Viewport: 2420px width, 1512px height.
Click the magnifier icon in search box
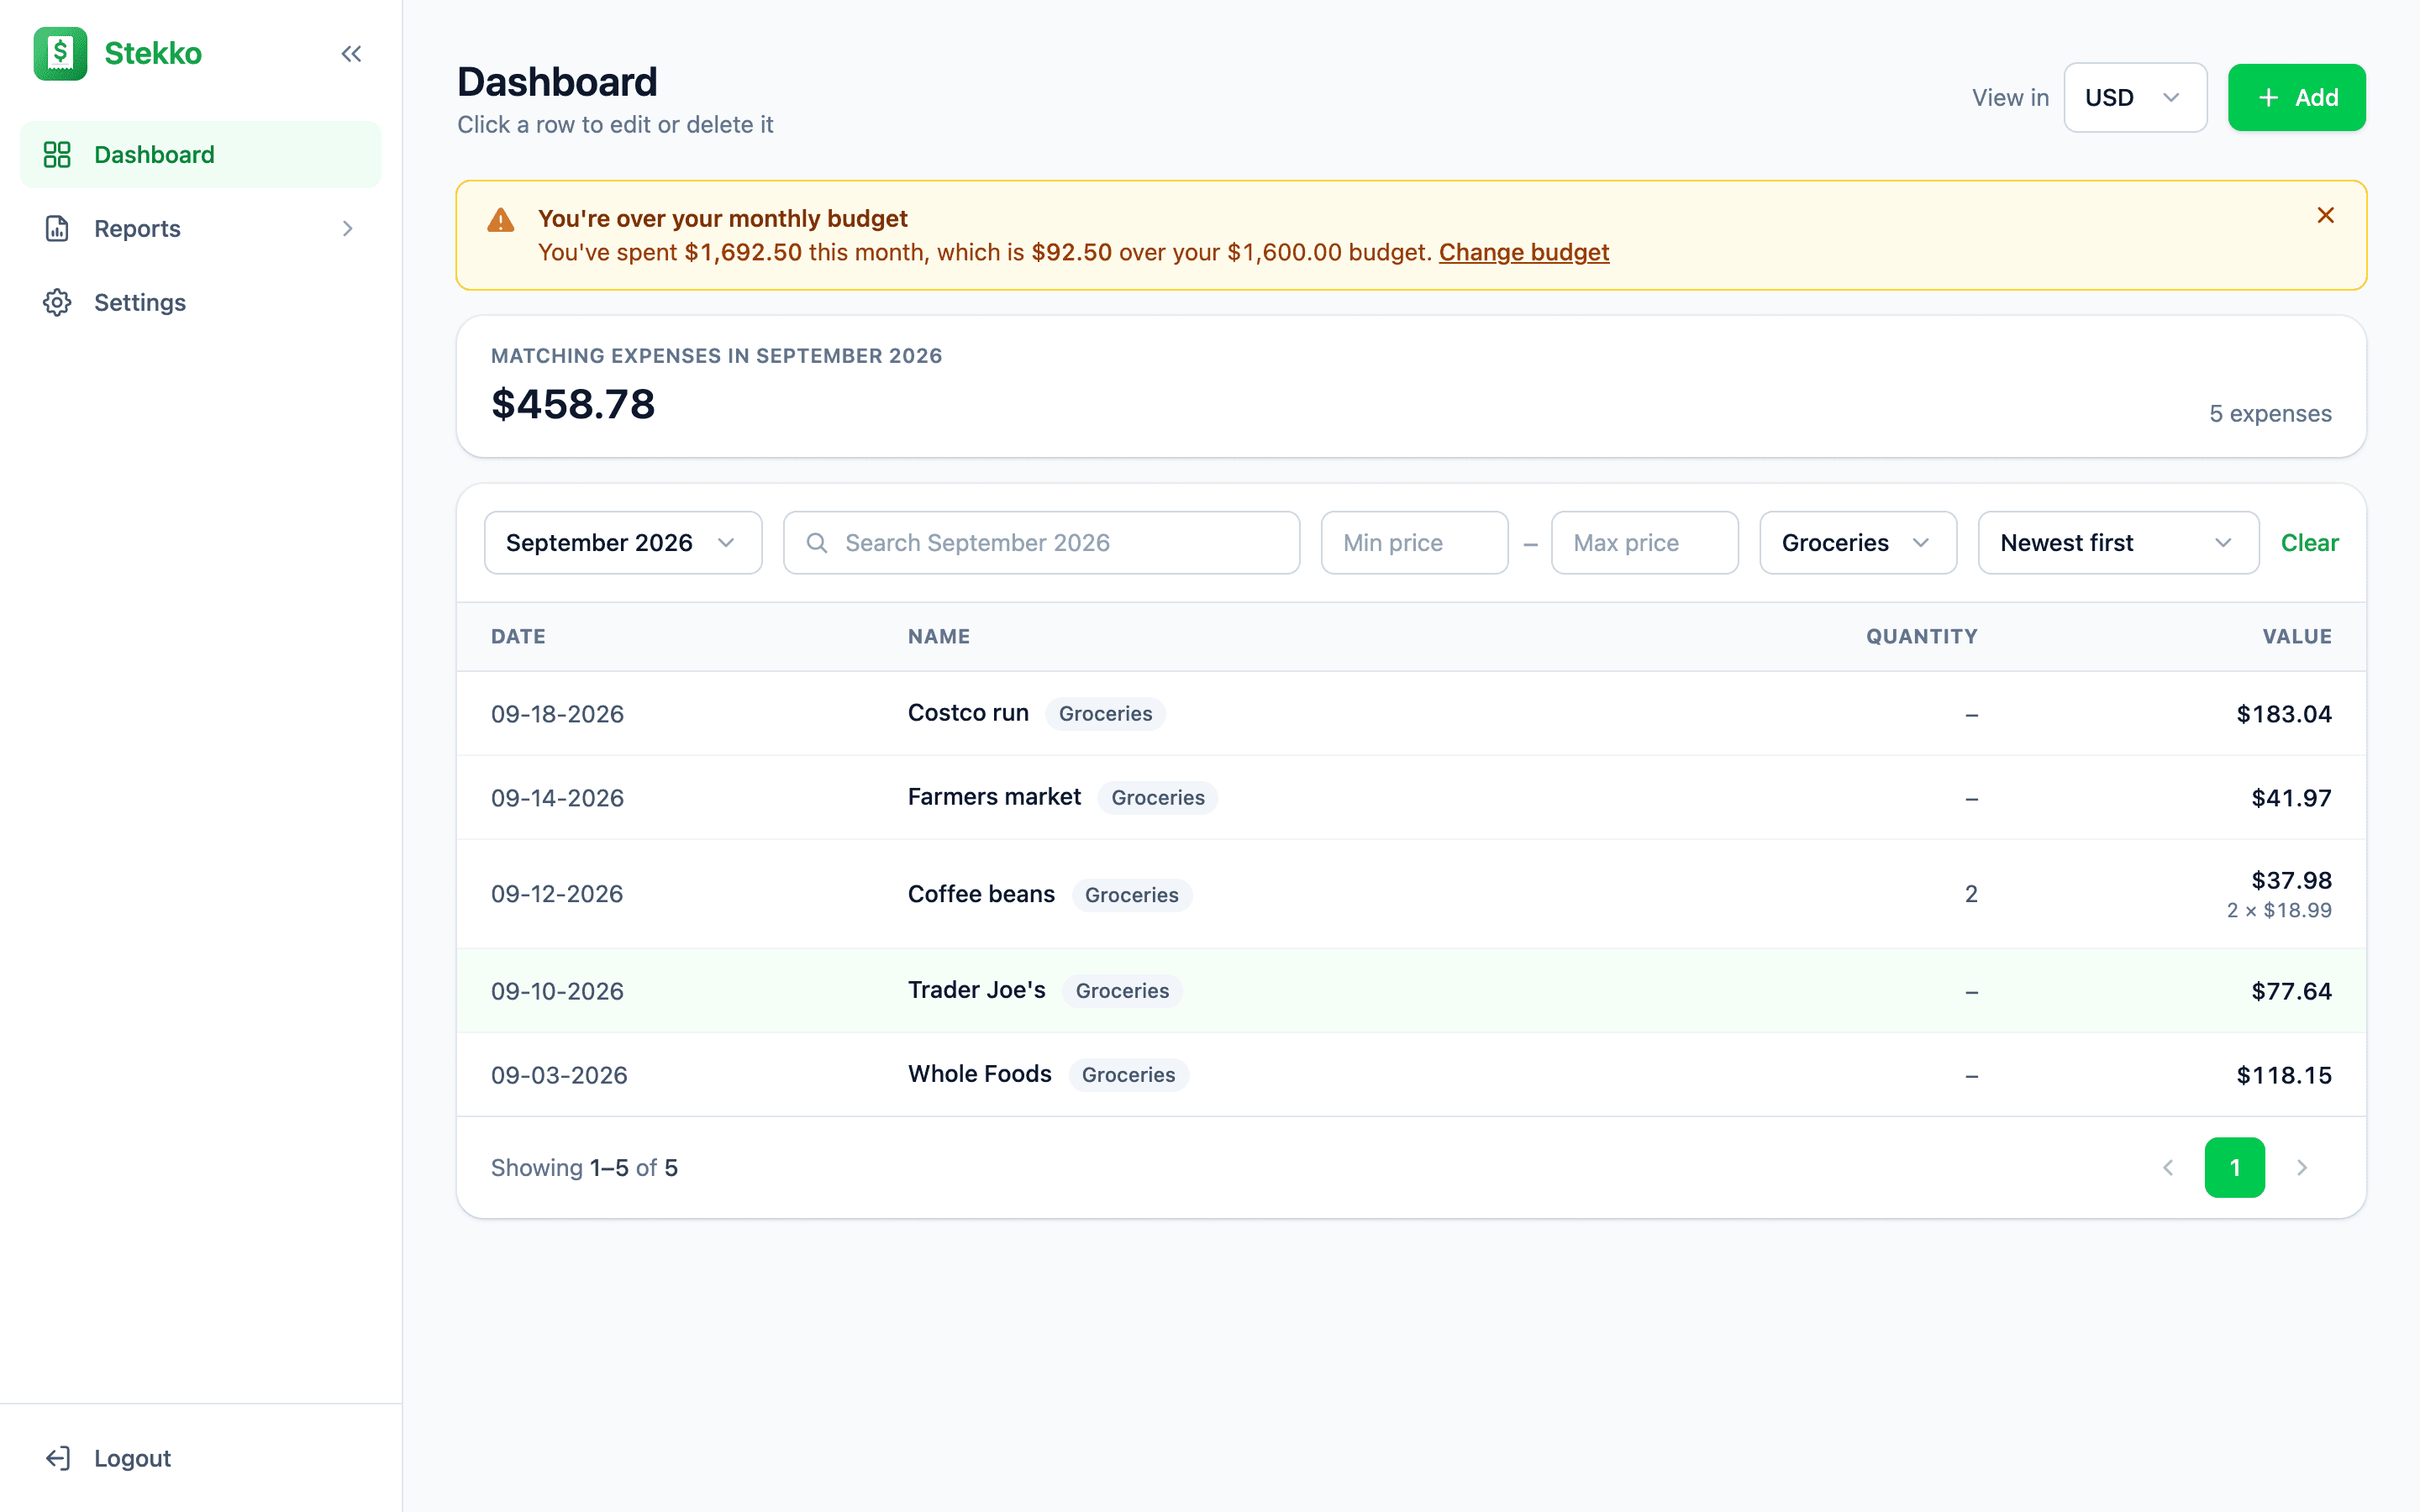click(x=817, y=543)
